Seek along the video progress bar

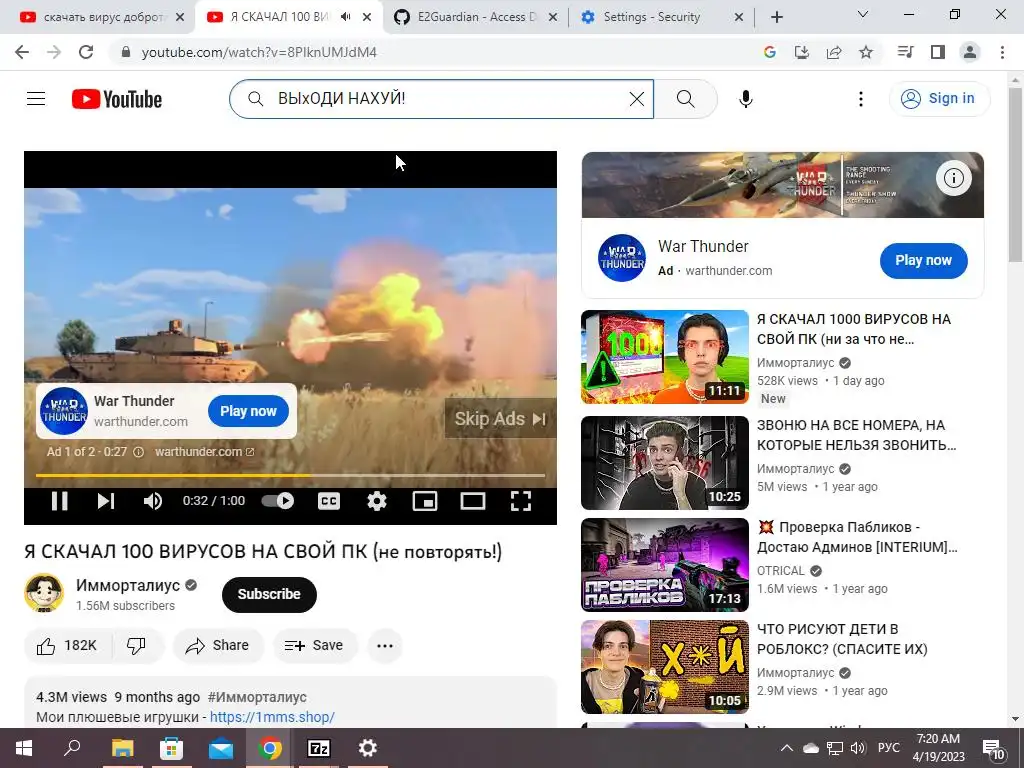click(290, 475)
